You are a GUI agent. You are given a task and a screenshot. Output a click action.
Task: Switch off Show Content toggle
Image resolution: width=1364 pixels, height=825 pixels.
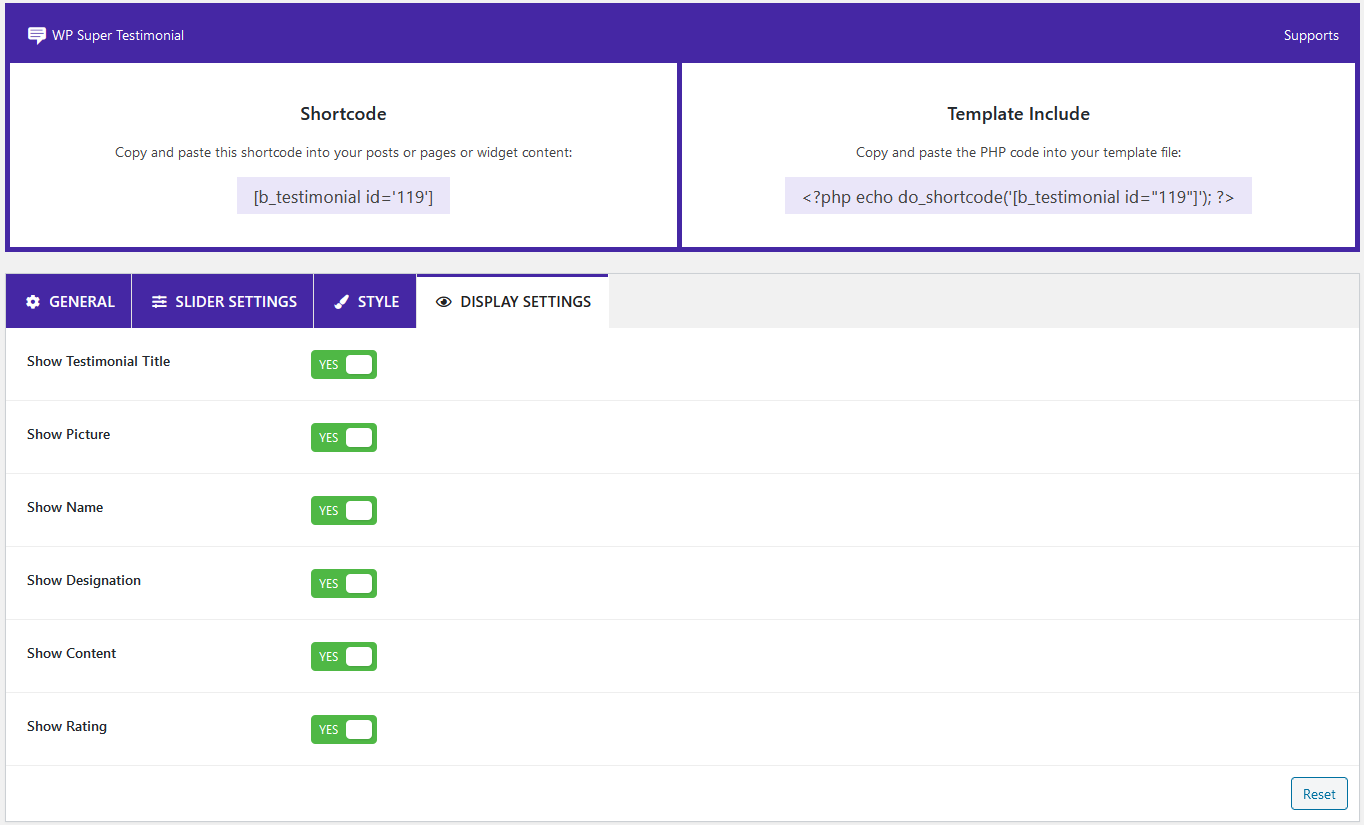(x=344, y=657)
